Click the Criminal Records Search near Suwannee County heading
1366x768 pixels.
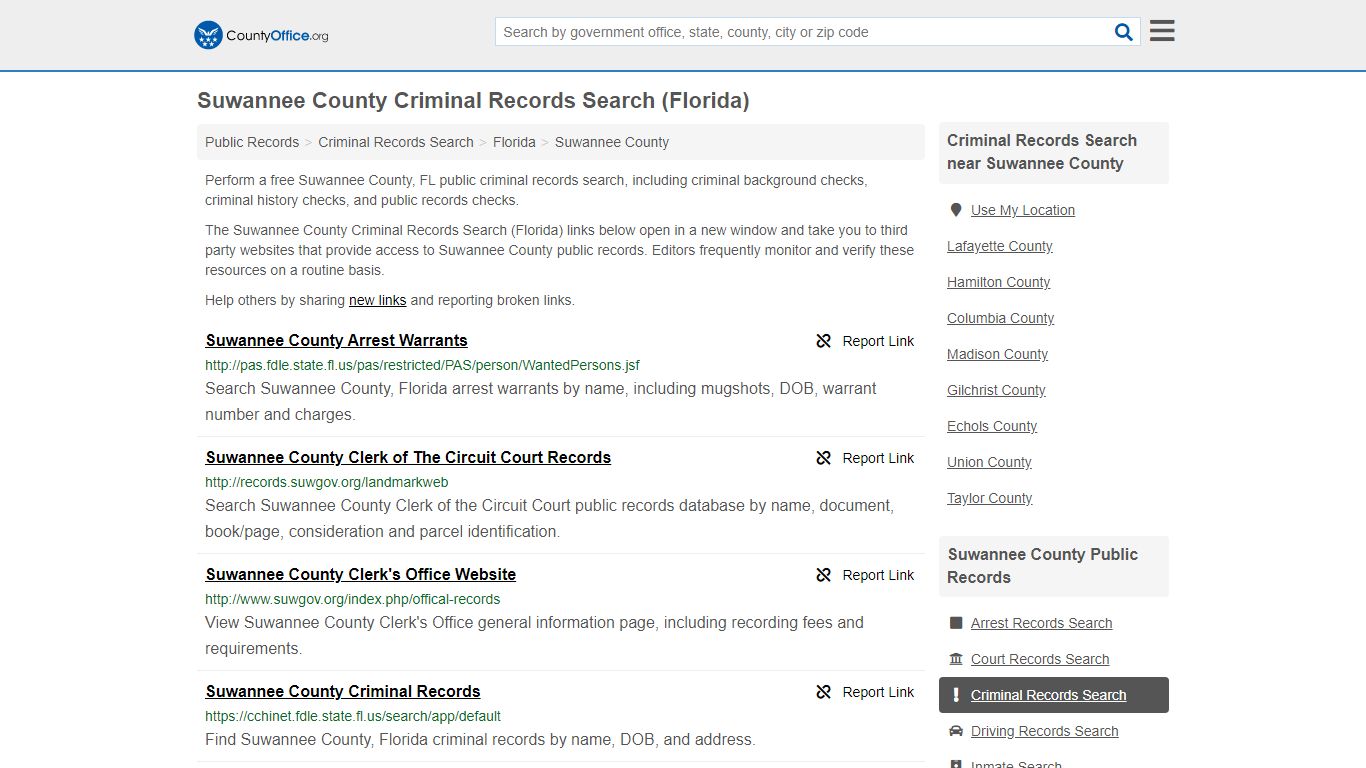pos(1042,152)
